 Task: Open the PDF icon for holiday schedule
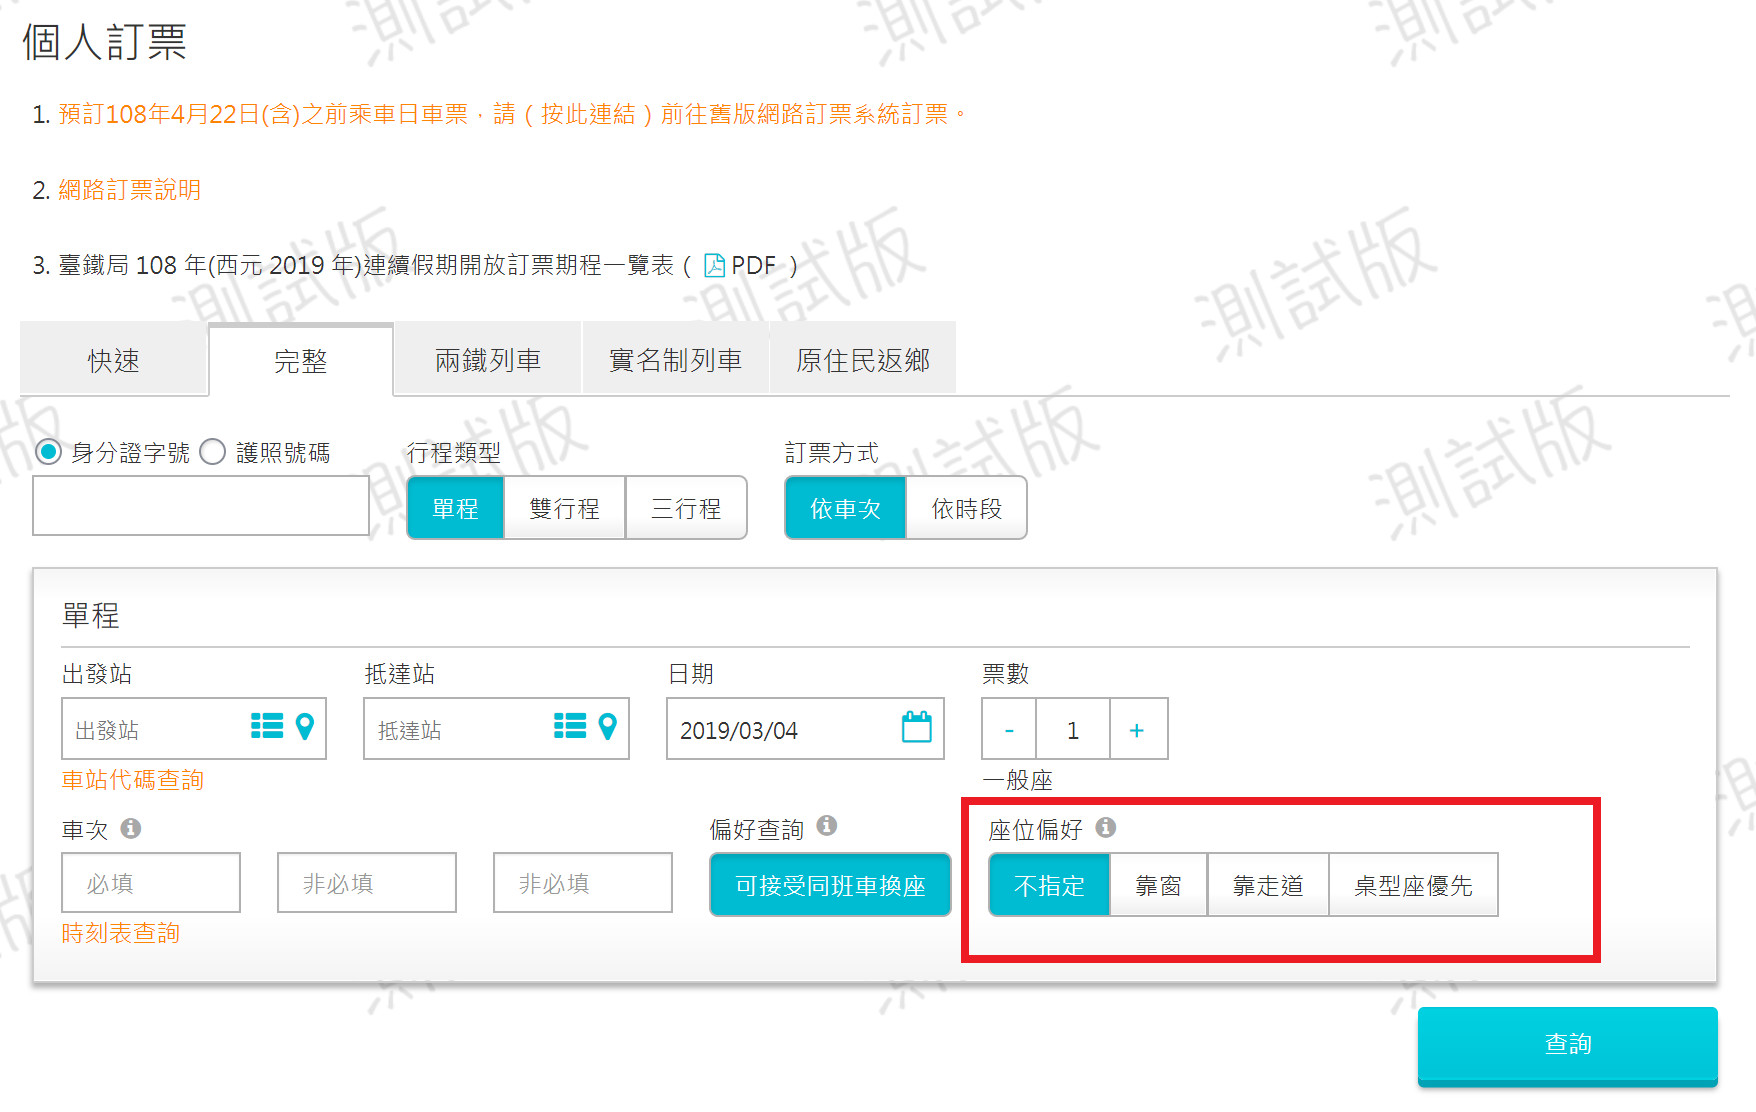(715, 265)
